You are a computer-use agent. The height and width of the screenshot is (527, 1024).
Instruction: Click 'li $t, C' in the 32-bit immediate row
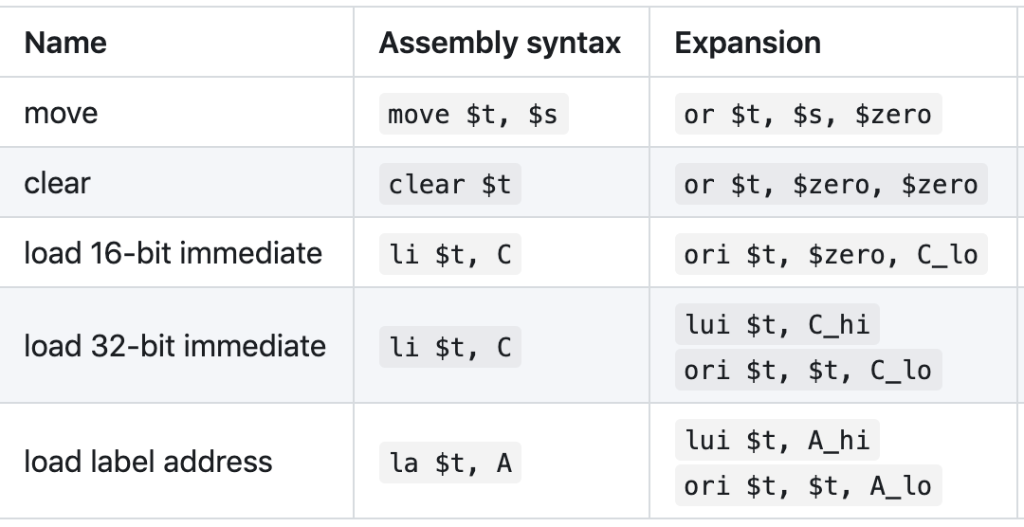(x=449, y=347)
